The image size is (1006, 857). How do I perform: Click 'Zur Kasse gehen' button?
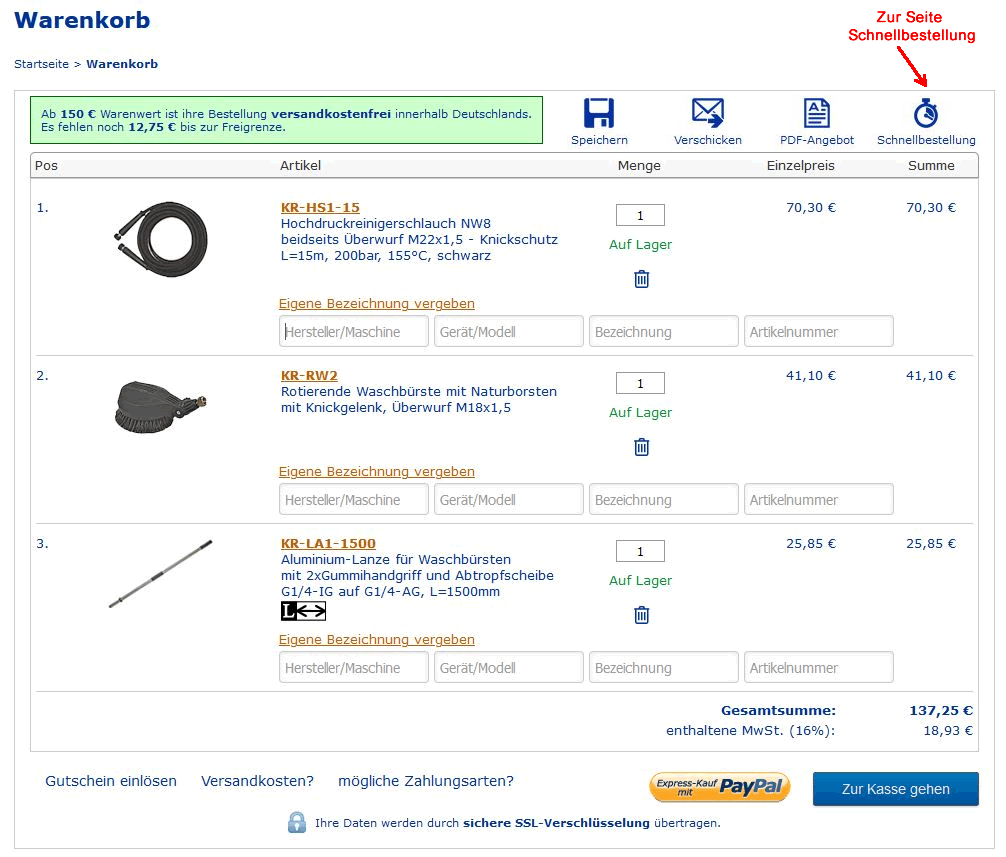point(895,789)
